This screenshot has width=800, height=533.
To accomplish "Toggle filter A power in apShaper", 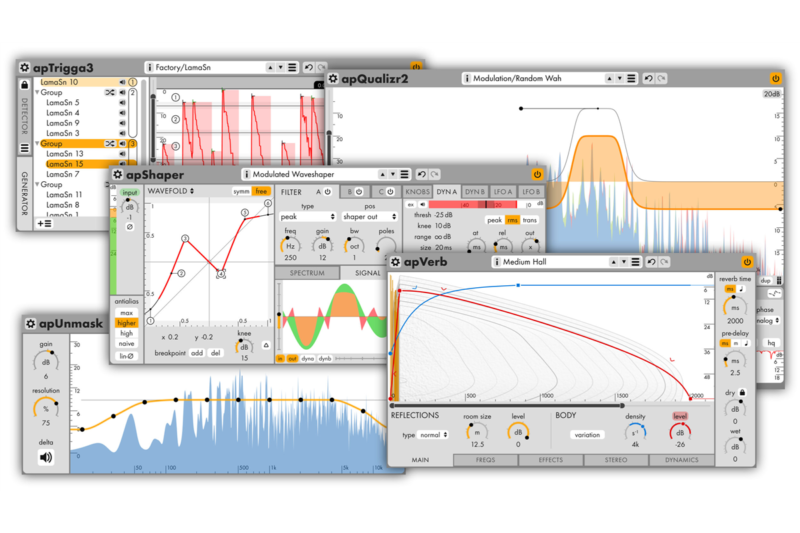I will click(x=329, y=191).
